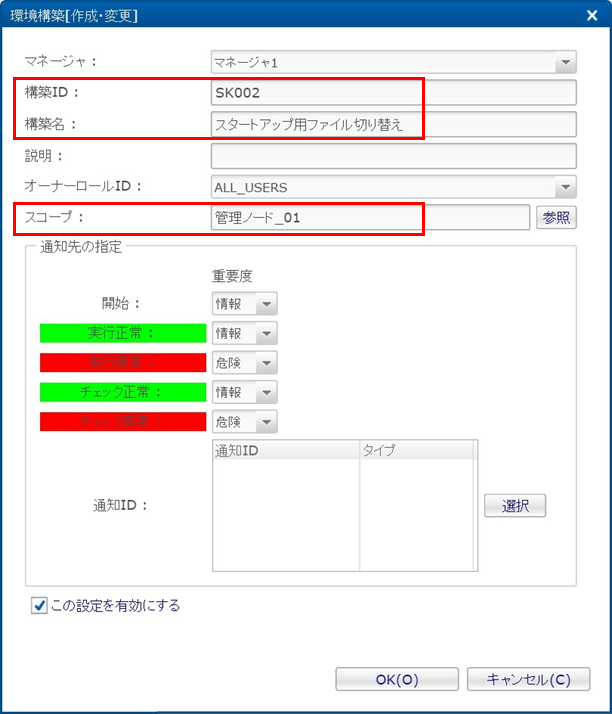Click the 選択 button for notification IDs
This screenshot has width=612, height=714.
point(515,505)
